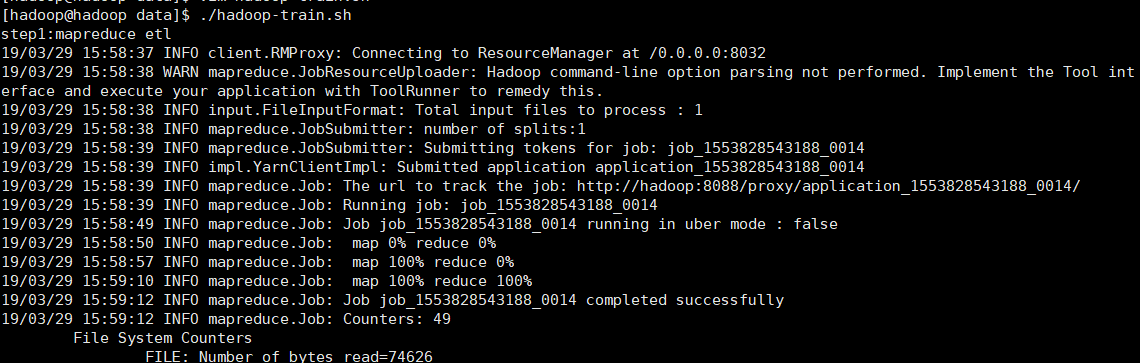Click 'running in uber mode : false' text
The height and width of the screenshot is (363, 1141).
[712, 224]
